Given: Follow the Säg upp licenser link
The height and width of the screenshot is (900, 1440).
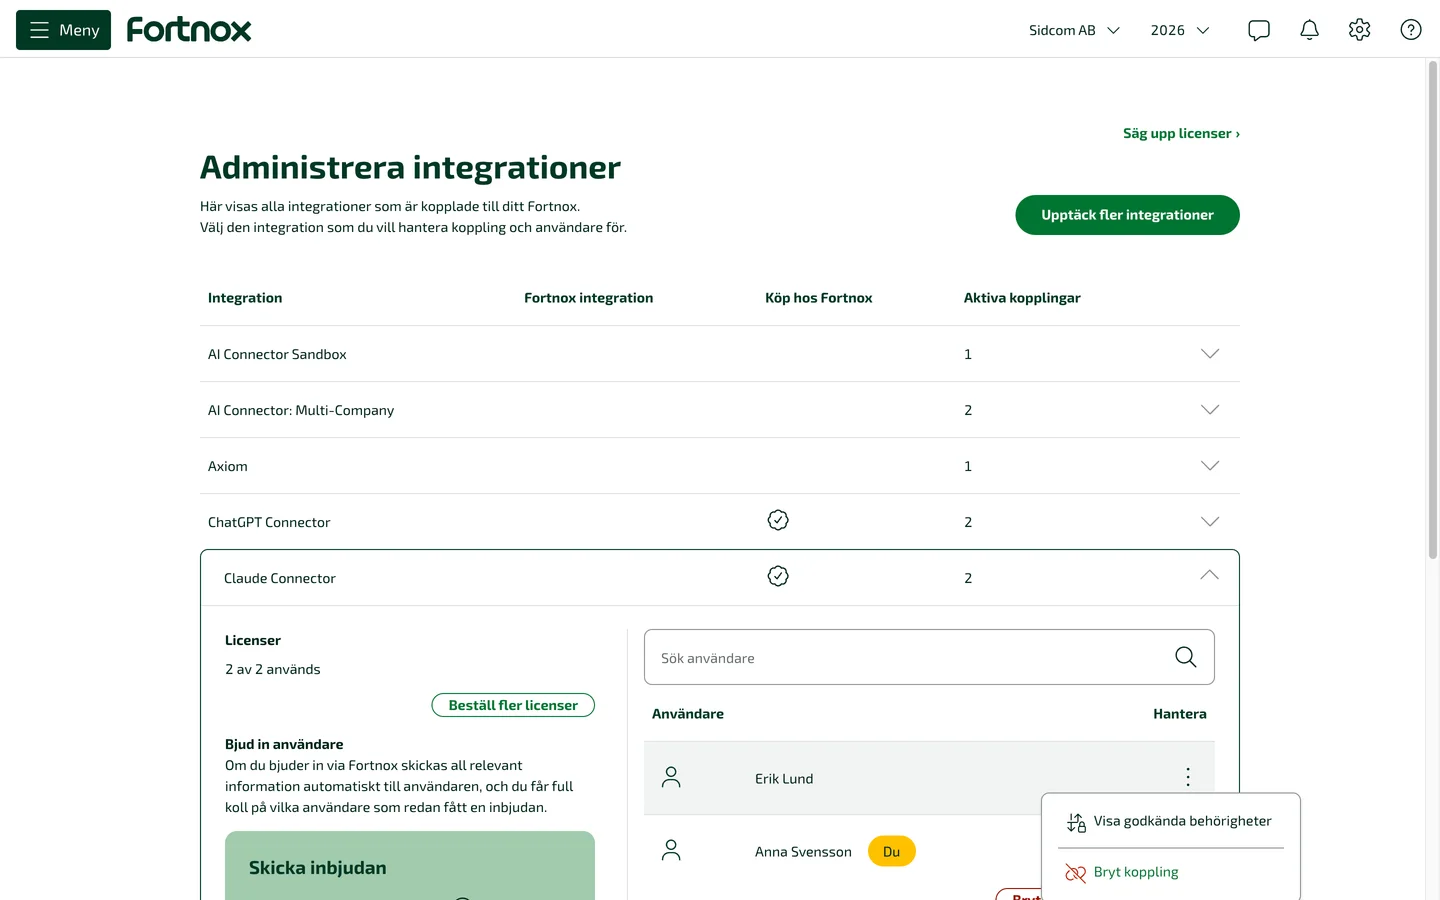Looking at the screenshot, I should click(x=1181, y=133).
